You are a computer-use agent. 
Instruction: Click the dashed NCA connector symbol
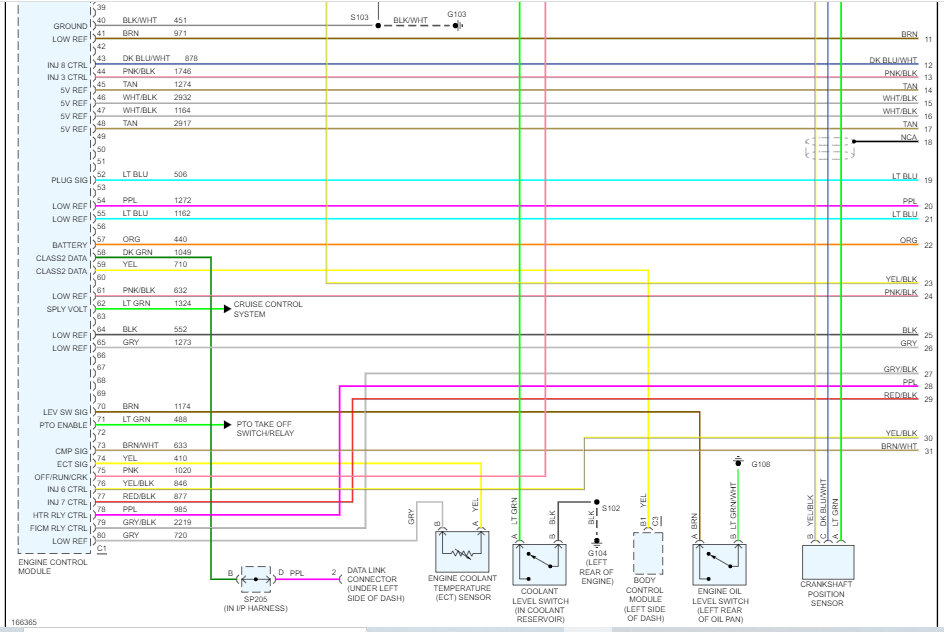[x=830, y=148]
